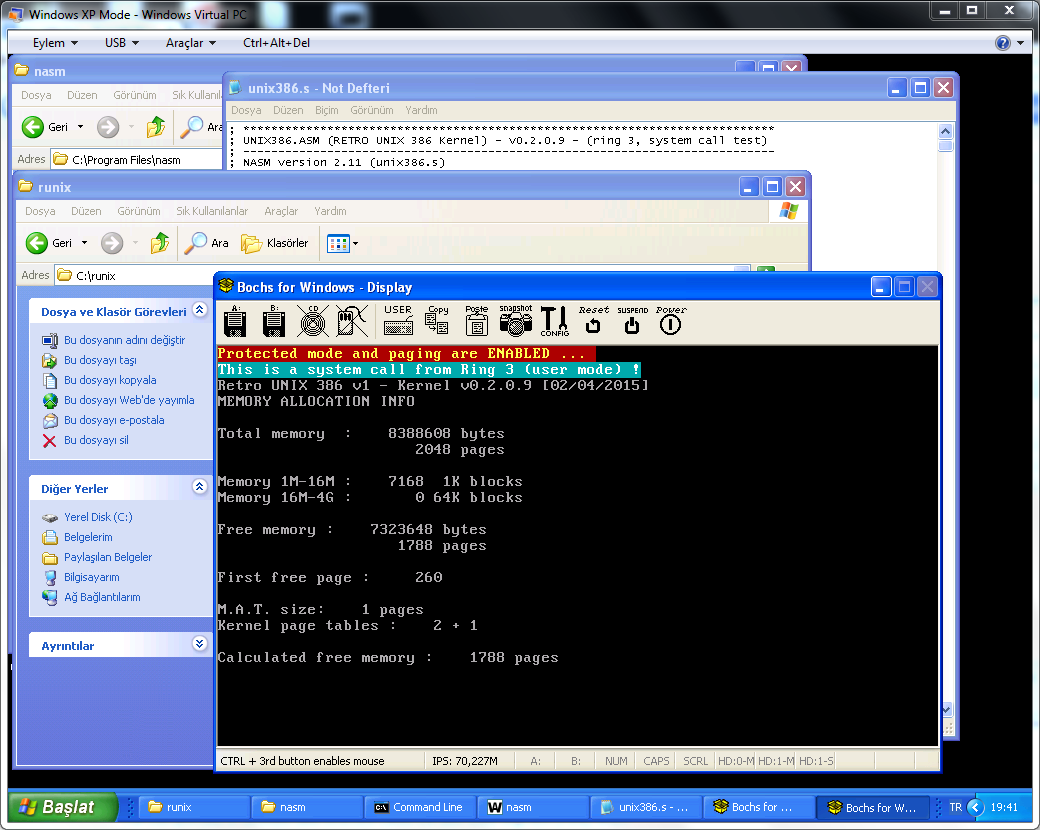The image size is (1040, 830).
Task: Toggle Klasörler folders pane in runix
Action: (x=275, y=243)
